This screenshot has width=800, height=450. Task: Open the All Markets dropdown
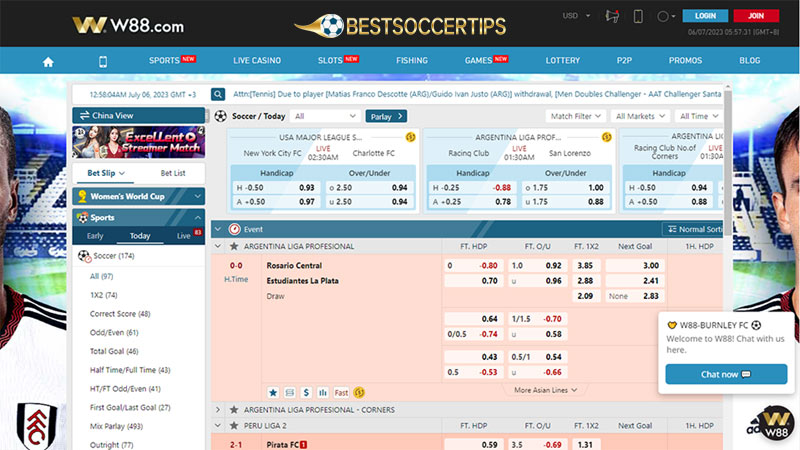click(640, 116)
